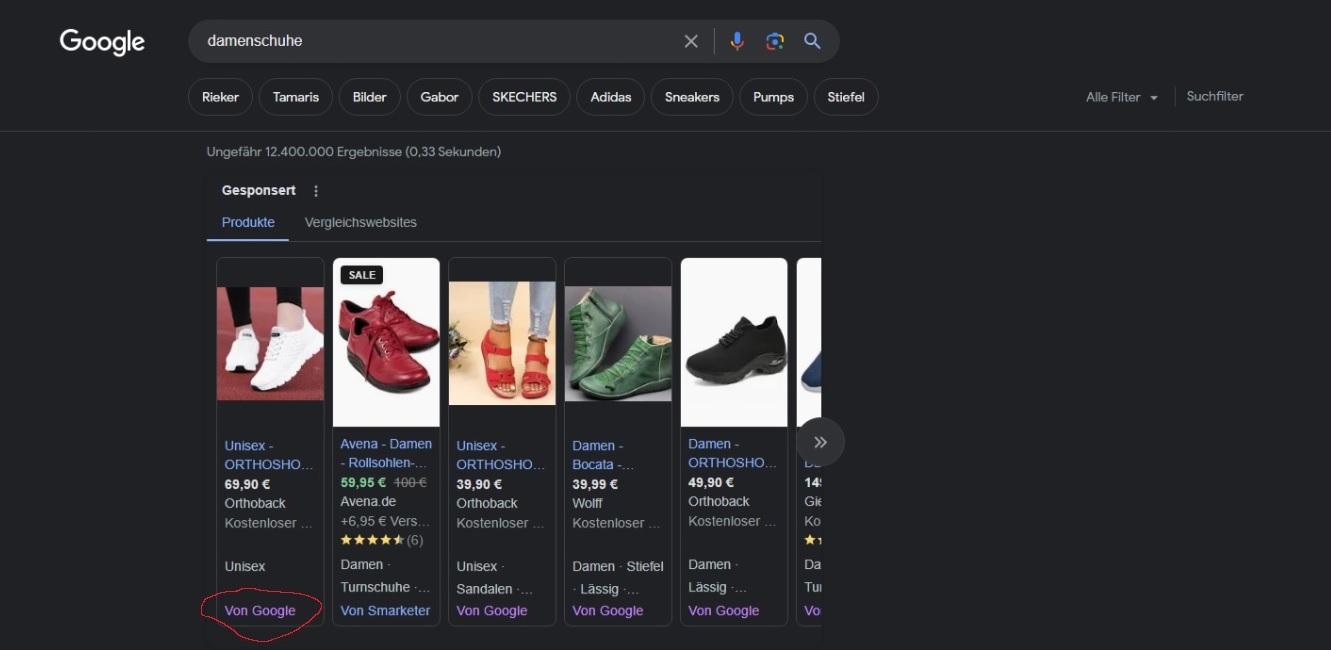1331x650 pixels.
Task: Click the 49,90 € price
Action: coord(711,482)
